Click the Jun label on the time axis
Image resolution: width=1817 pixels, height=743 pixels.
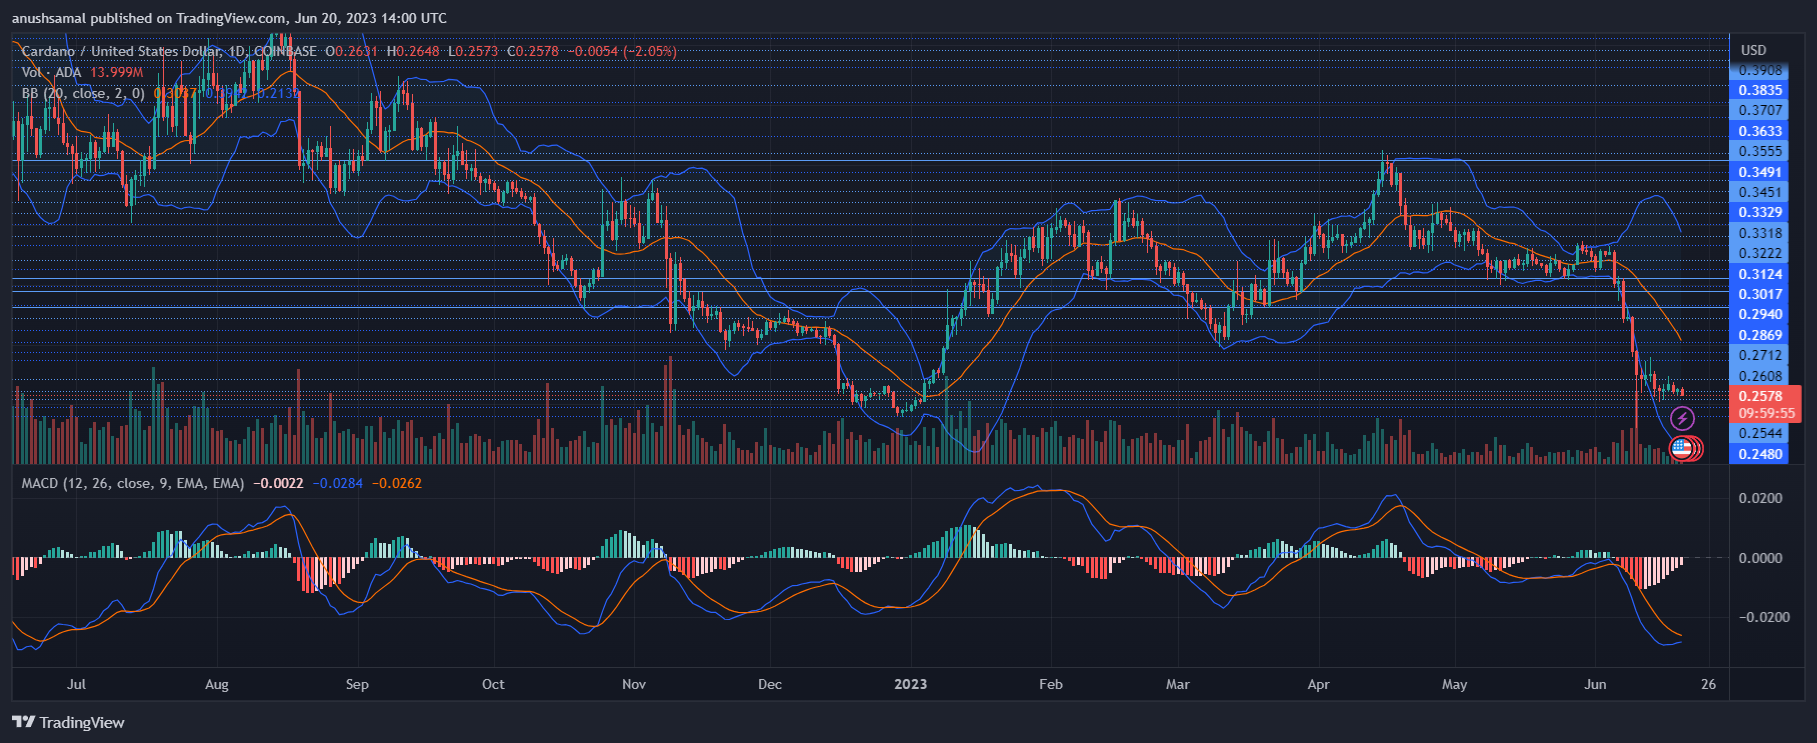coord(1595,684)
